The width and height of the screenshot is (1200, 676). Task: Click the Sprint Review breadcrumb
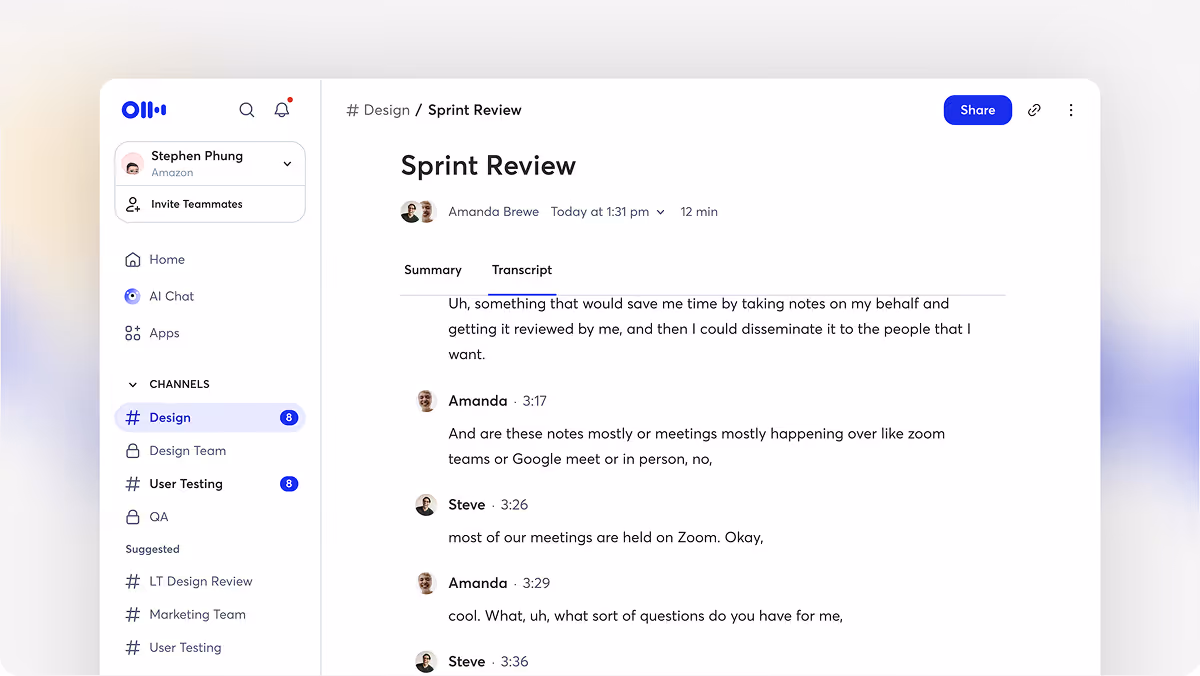point(475,110)
